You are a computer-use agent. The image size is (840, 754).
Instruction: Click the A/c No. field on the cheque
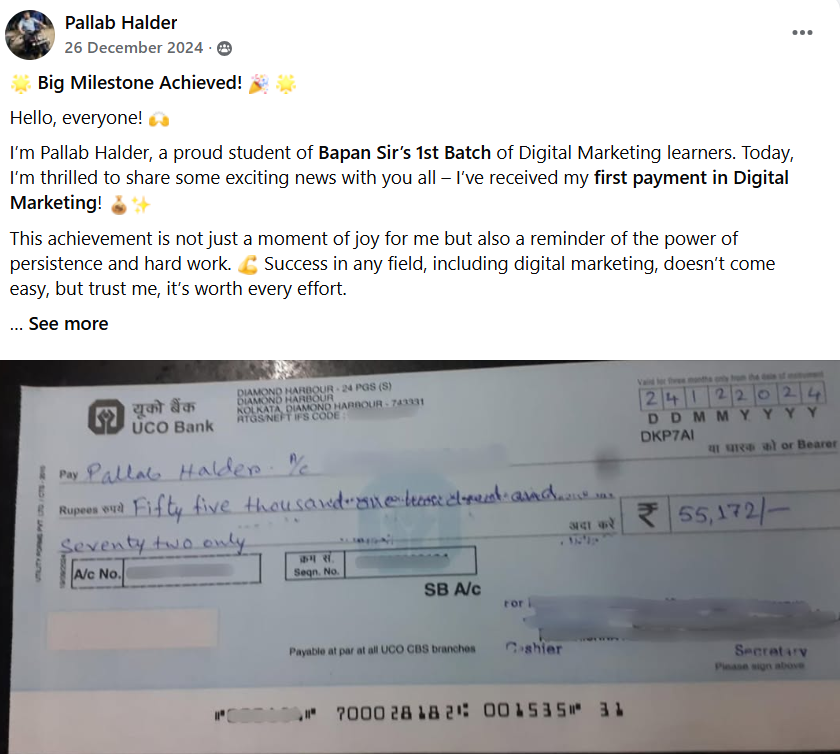coord(166,571)
